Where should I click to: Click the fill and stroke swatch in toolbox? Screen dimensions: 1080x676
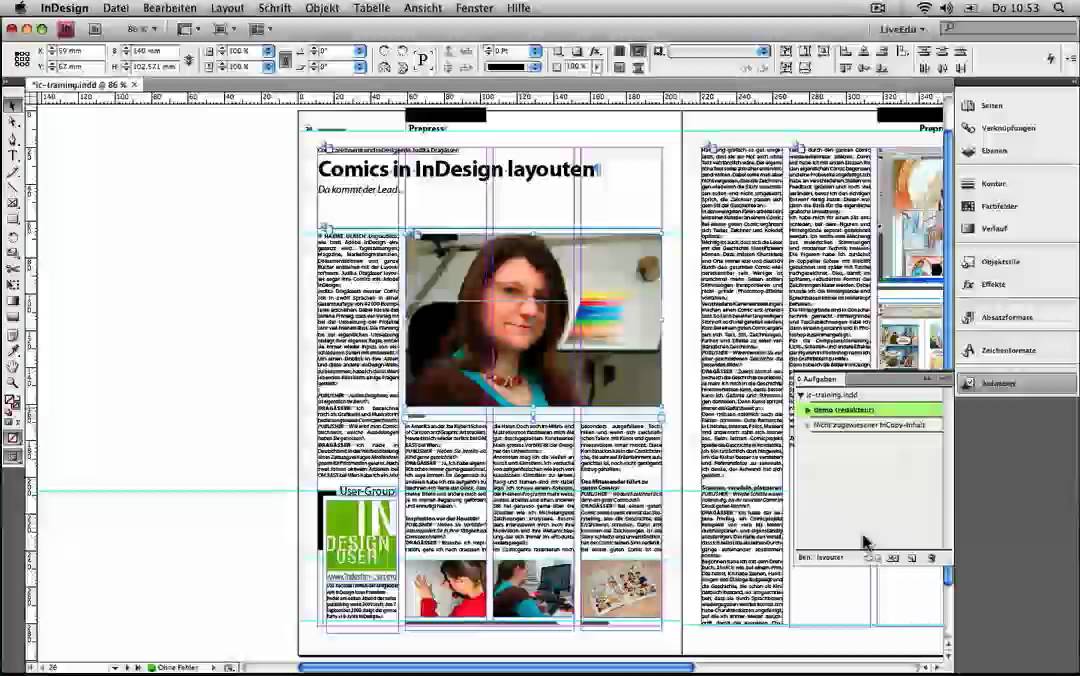[x=12, y=402]
